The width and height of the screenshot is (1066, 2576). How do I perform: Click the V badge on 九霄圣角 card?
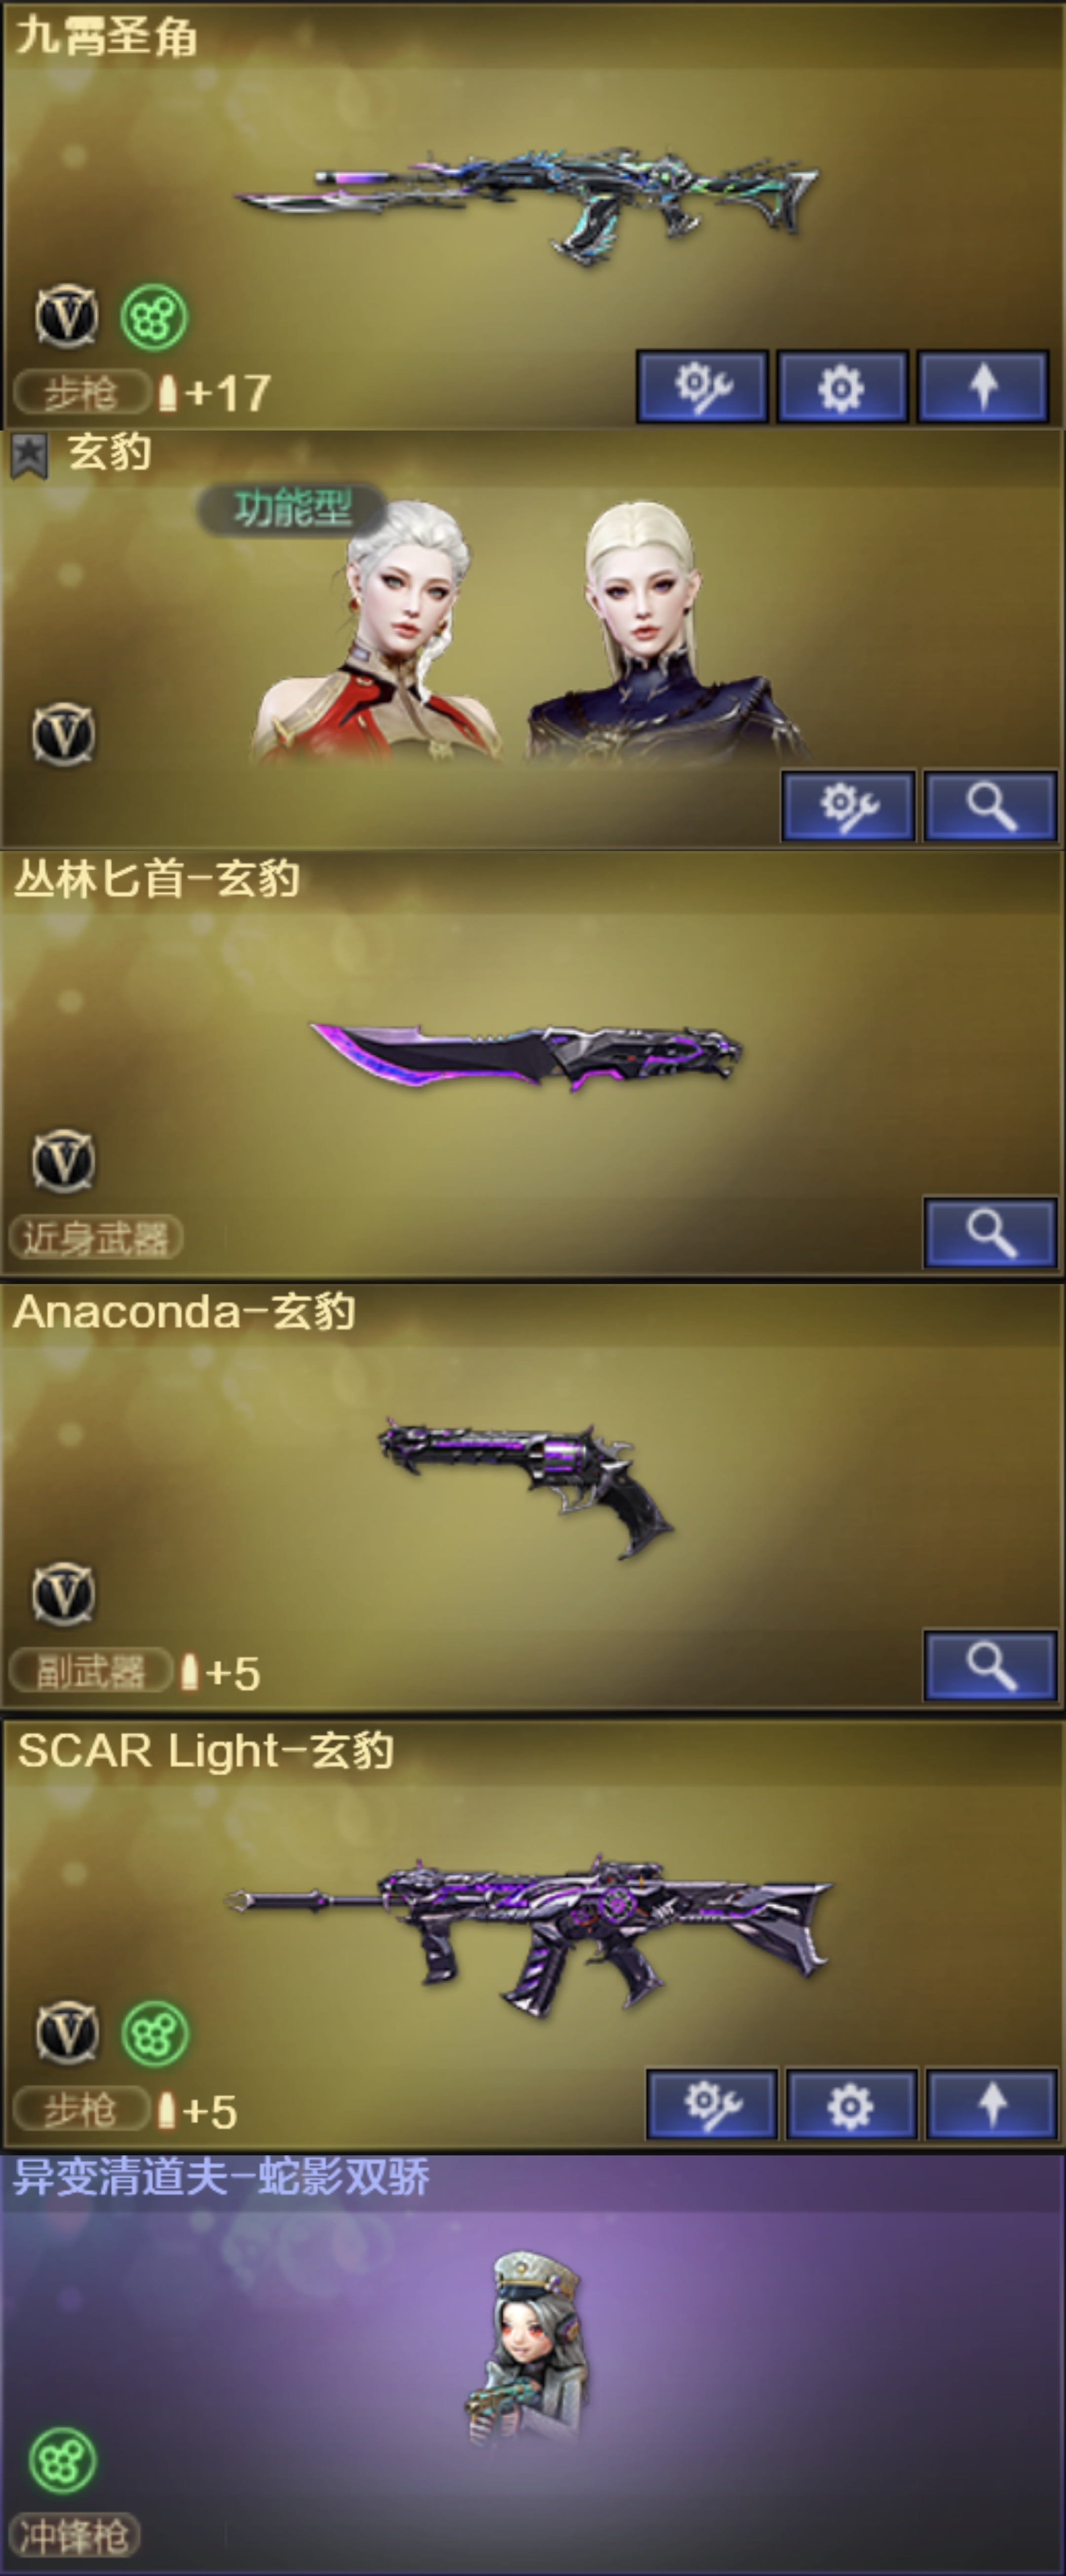click(x=66, y=317)
